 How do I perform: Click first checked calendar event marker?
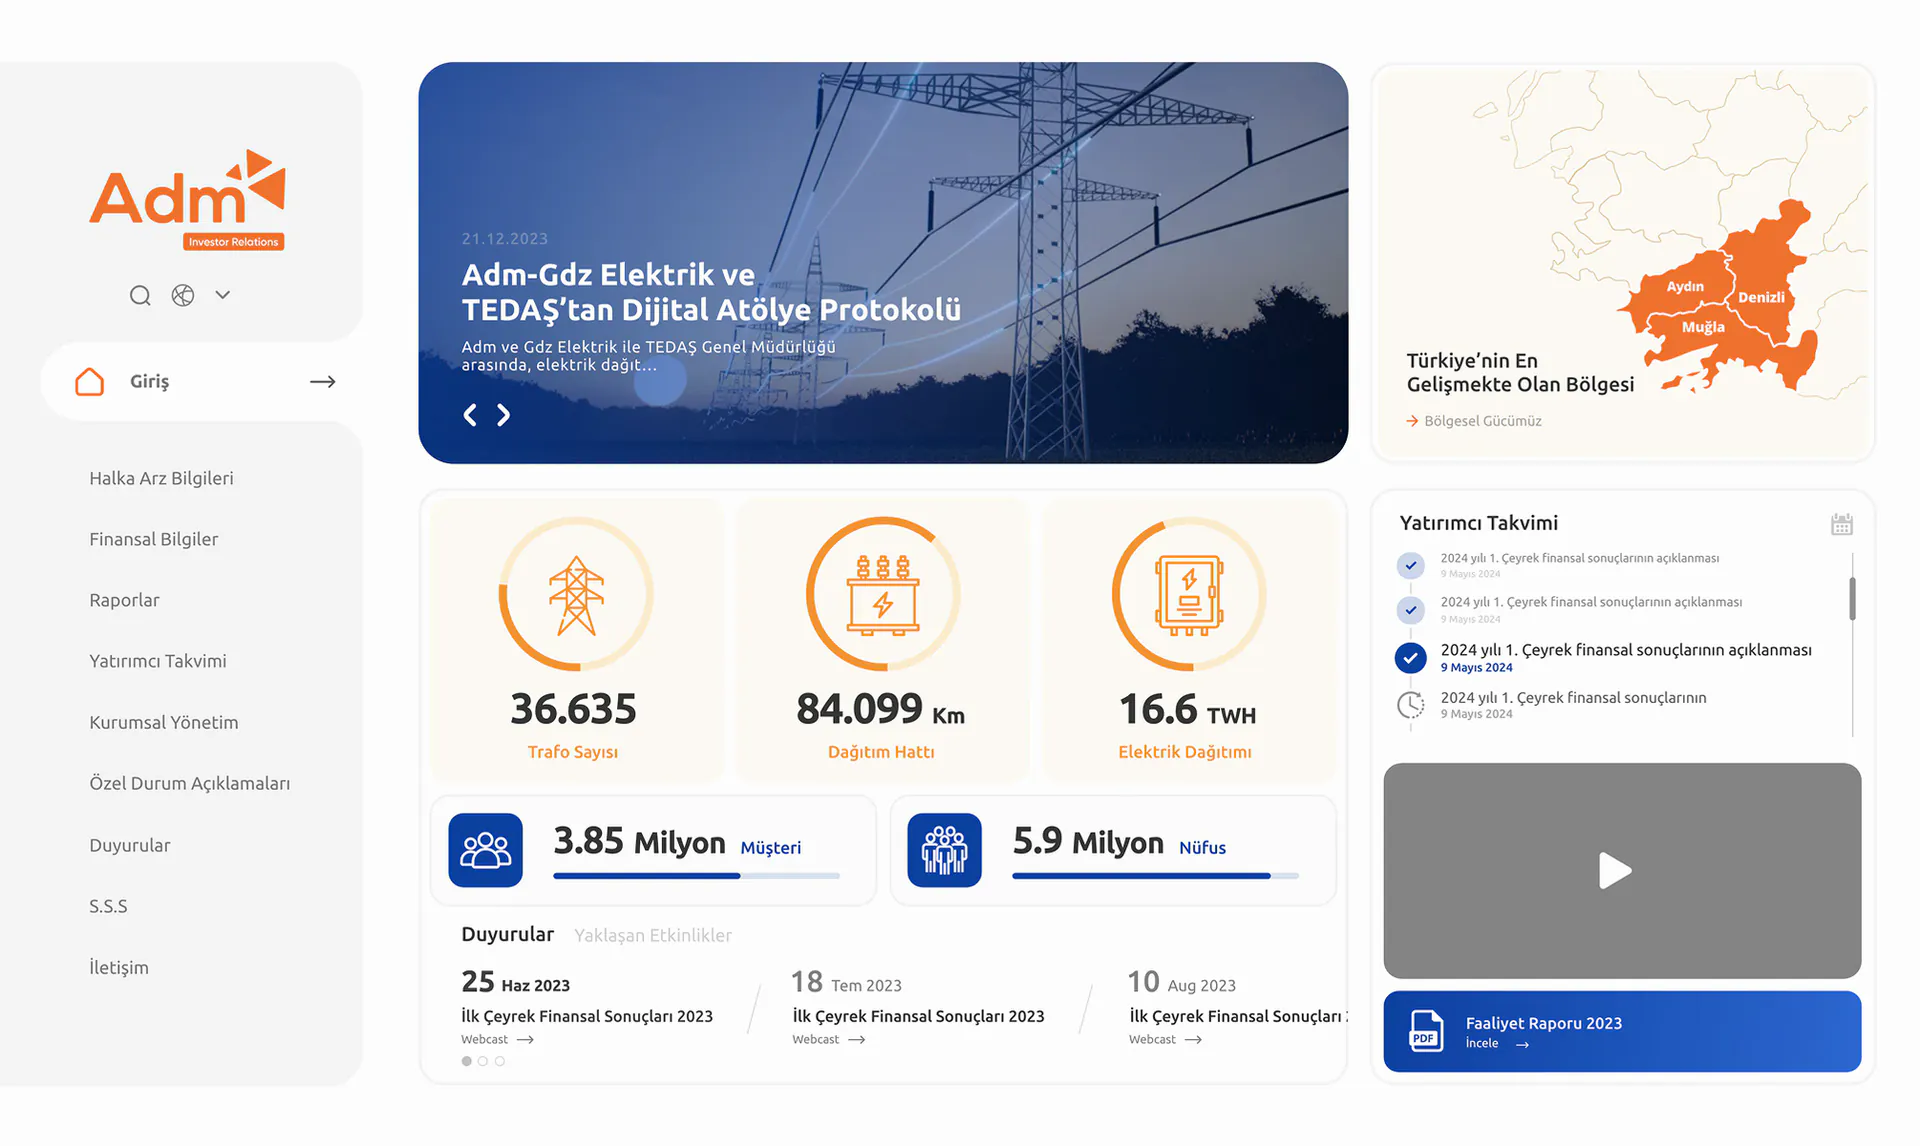pyautogui.click(x=1411, y=565)
